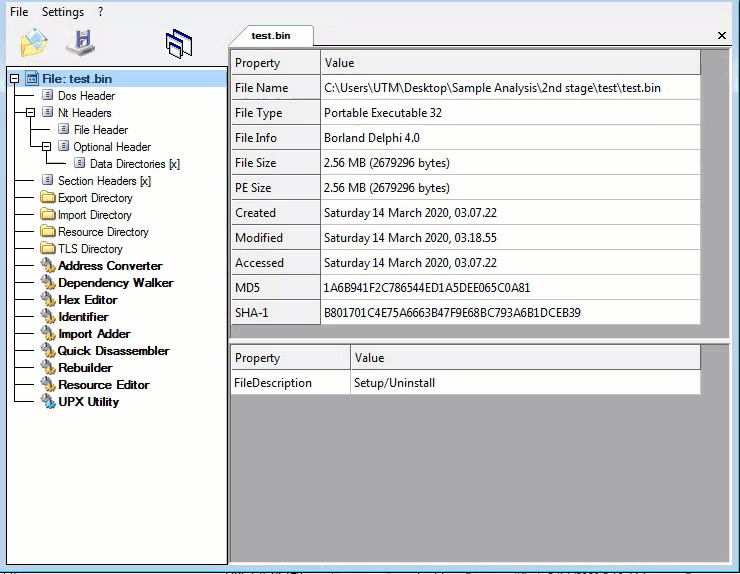The width and height of the screenshot is (740, 574).
Task: Click the Nt Headers page icon
Action: click(47, 112)
